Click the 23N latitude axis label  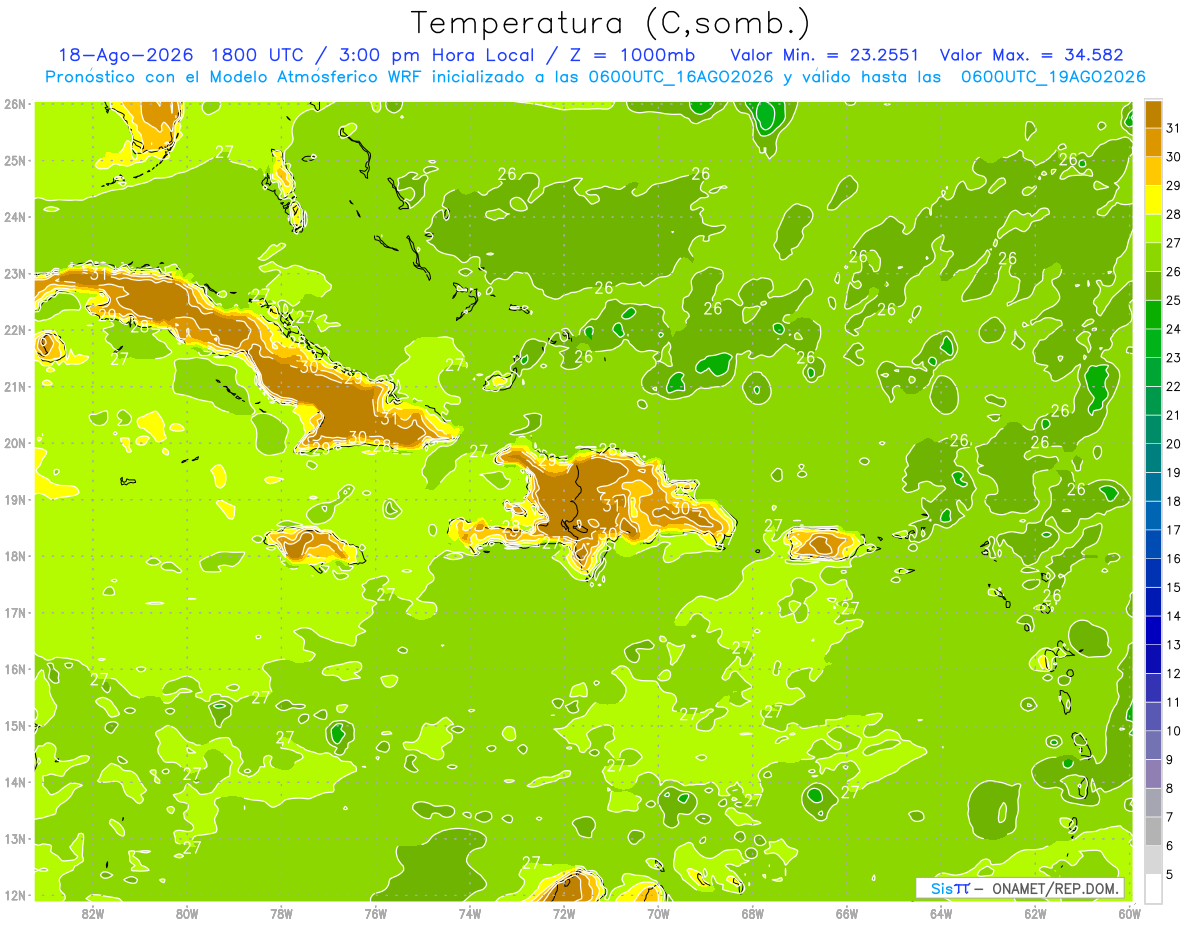tap(15, 273)
